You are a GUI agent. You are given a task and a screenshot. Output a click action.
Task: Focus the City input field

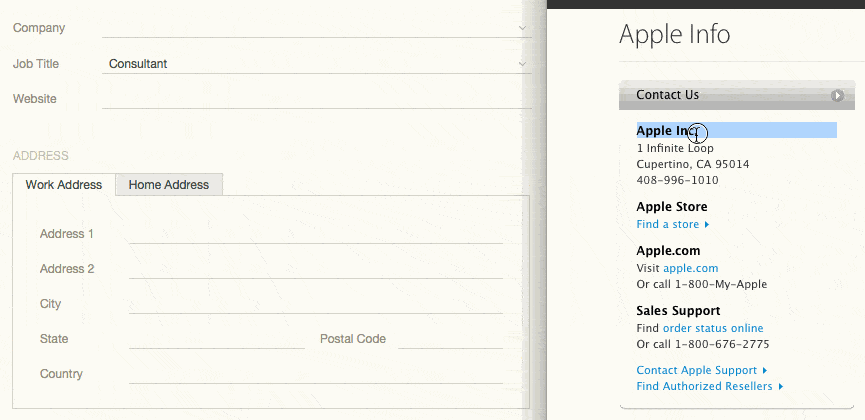[x=315, y=304]
